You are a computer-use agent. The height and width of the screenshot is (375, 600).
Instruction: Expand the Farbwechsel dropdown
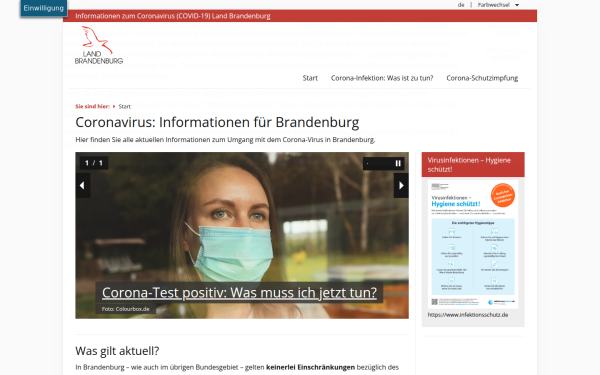(x=498, y=5)
